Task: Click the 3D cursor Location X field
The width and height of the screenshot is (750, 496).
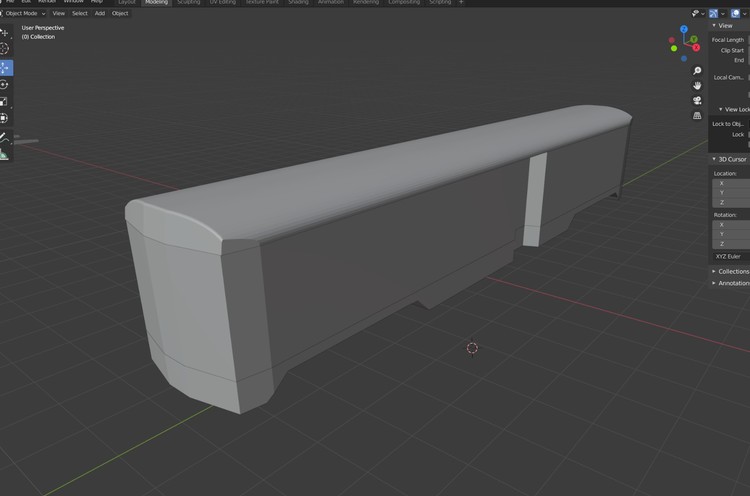Action: pyautogui.click(x=731, y=183)
